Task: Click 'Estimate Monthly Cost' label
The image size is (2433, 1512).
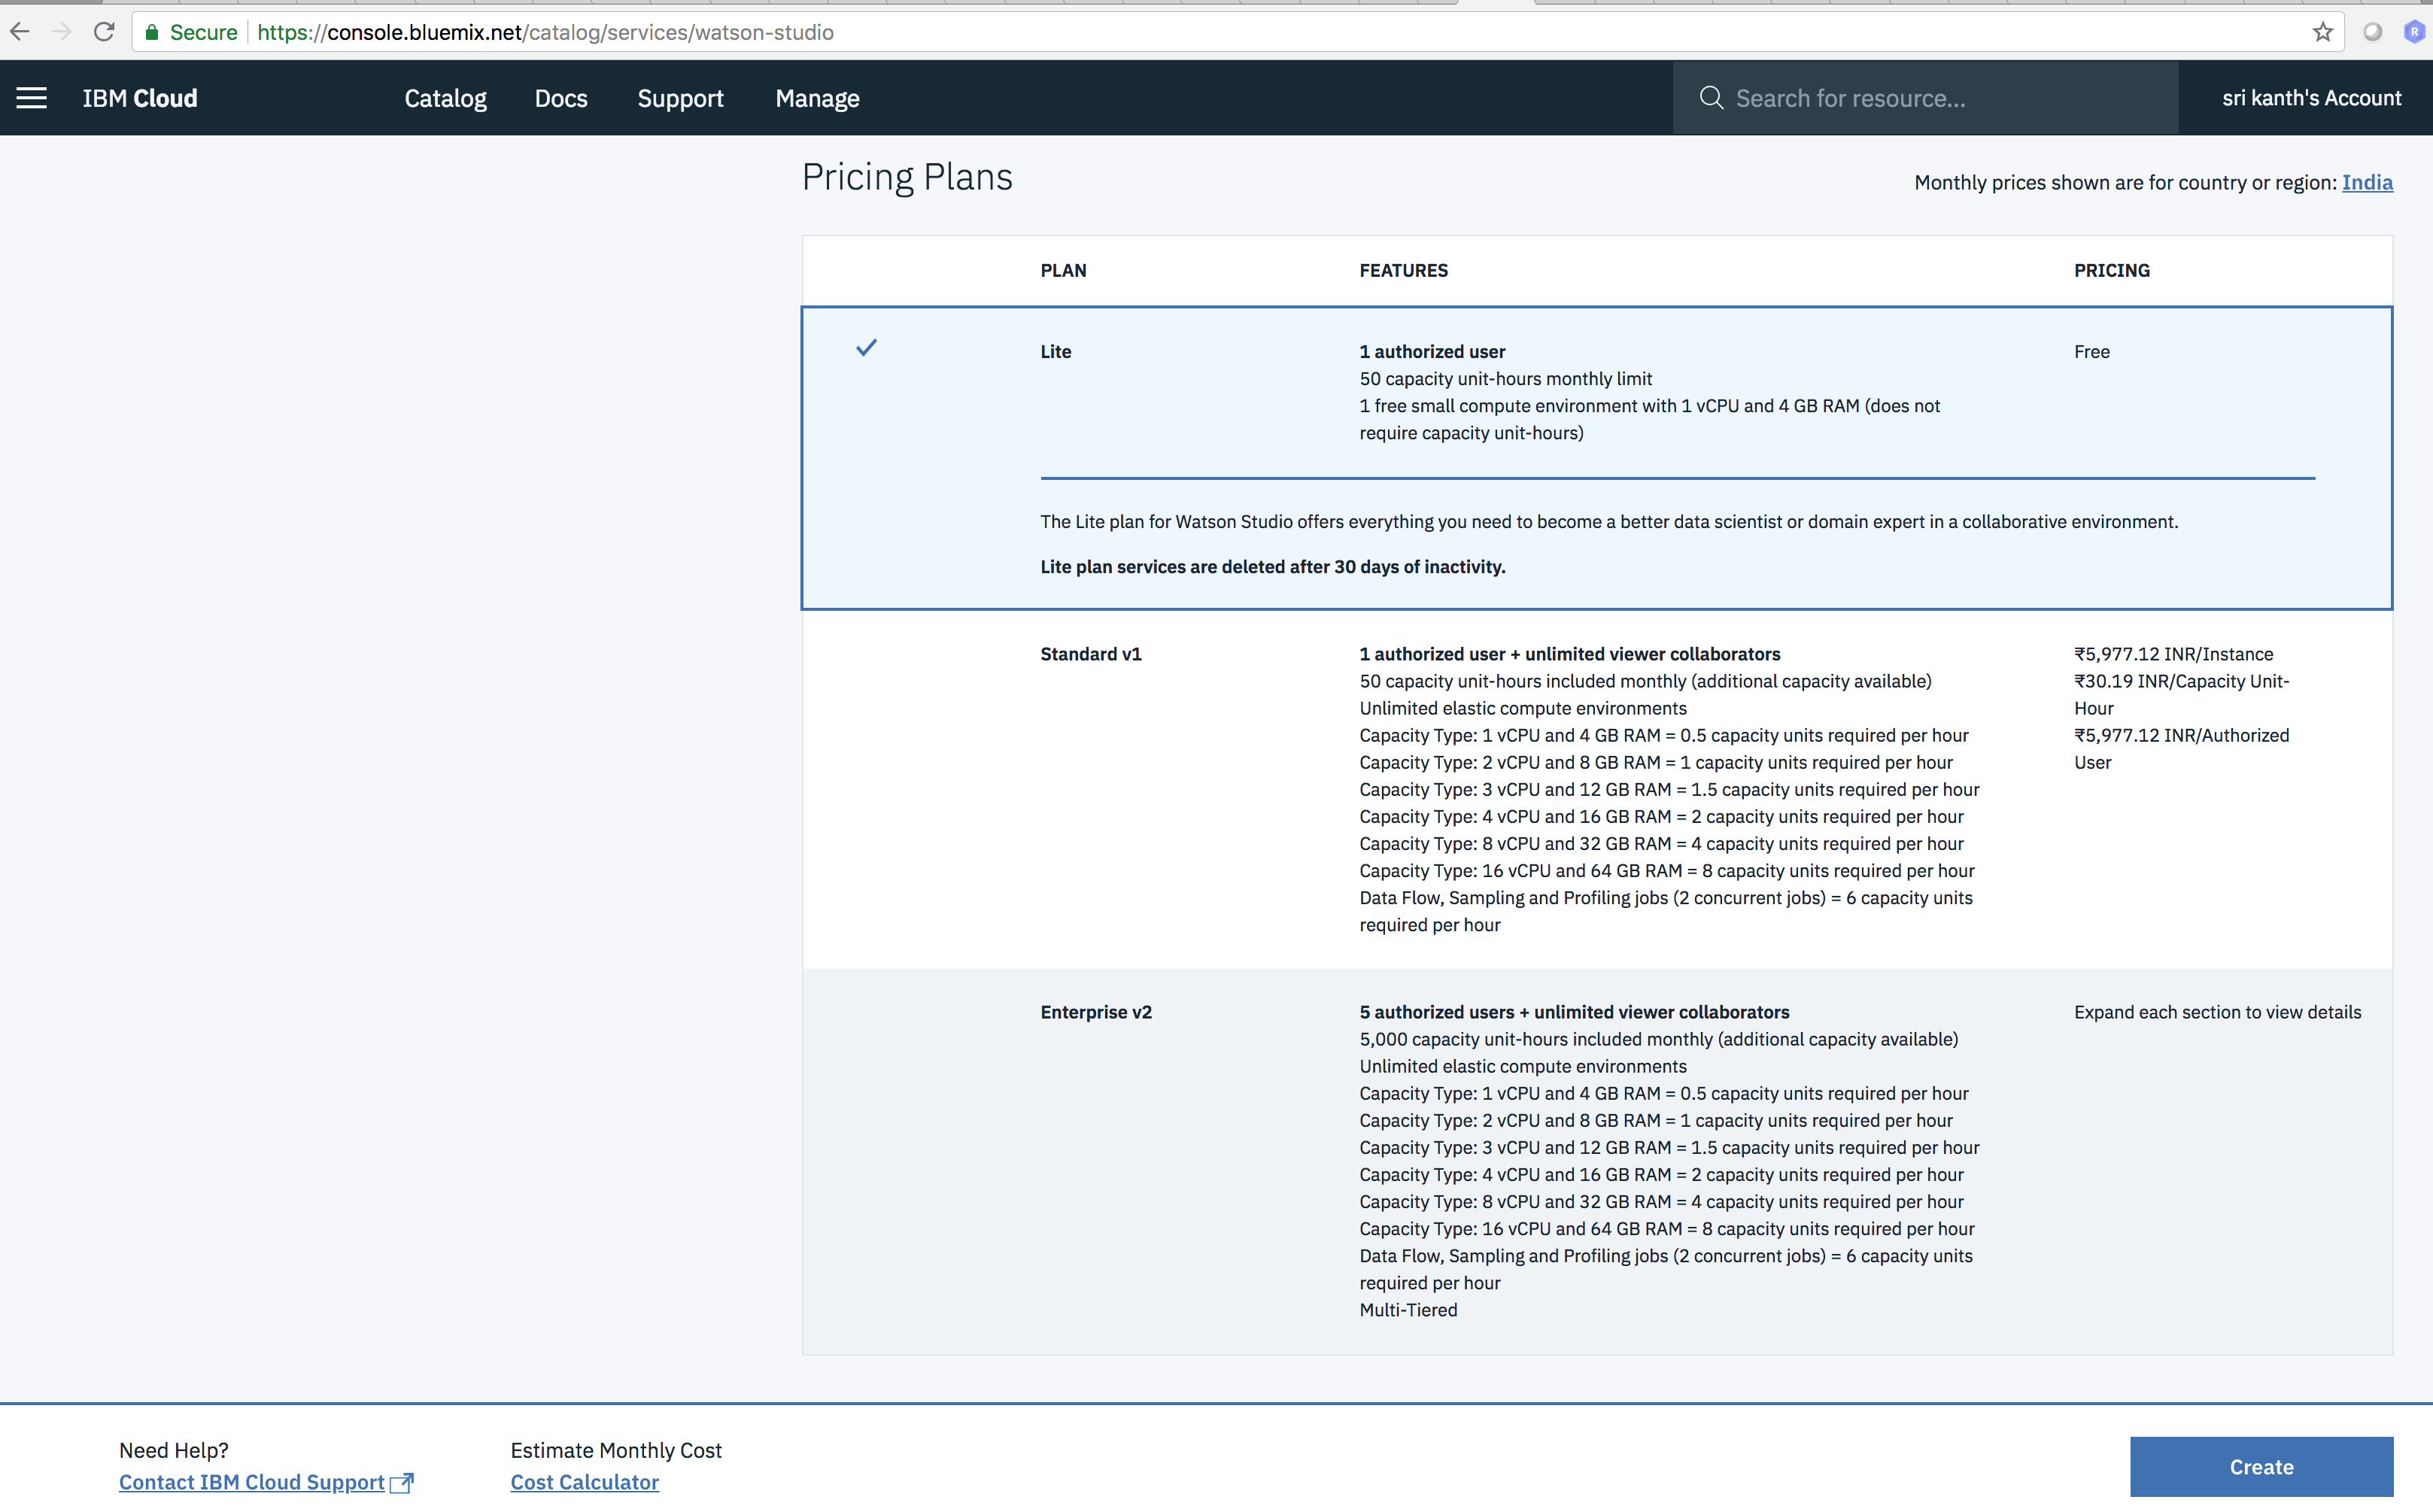Action: [616, 1450]
